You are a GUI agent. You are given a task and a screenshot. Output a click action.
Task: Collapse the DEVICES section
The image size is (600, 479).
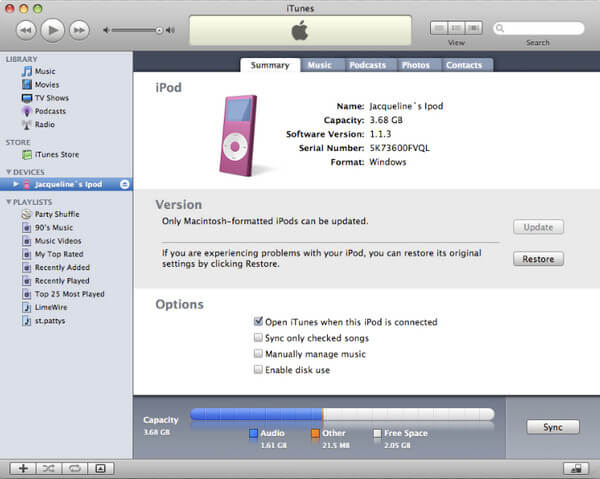[x=8, y=172]
